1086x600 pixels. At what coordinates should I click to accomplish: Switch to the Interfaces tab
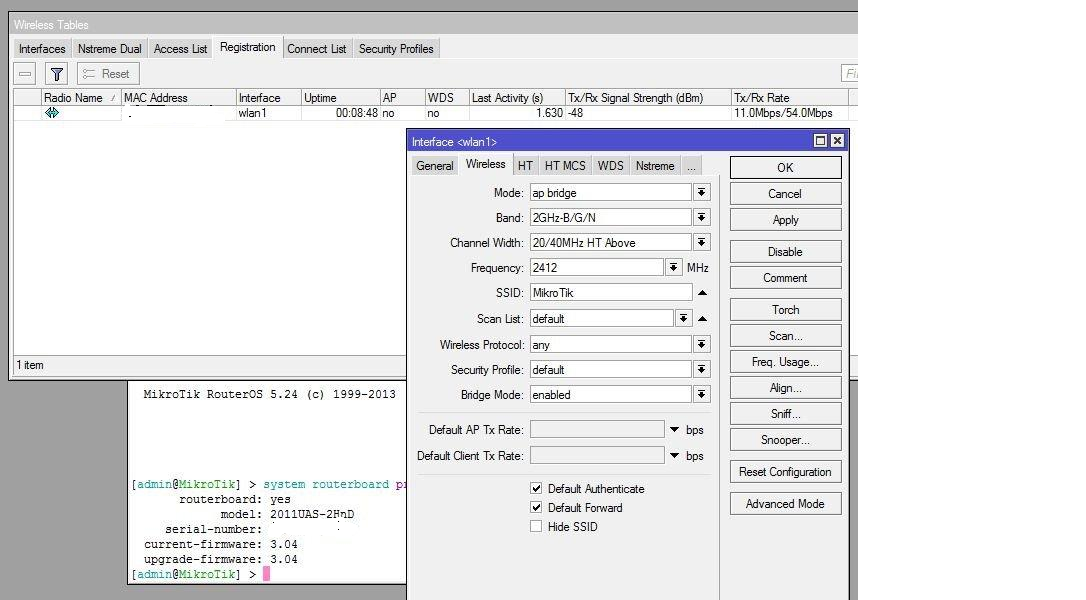click(42, 48)
